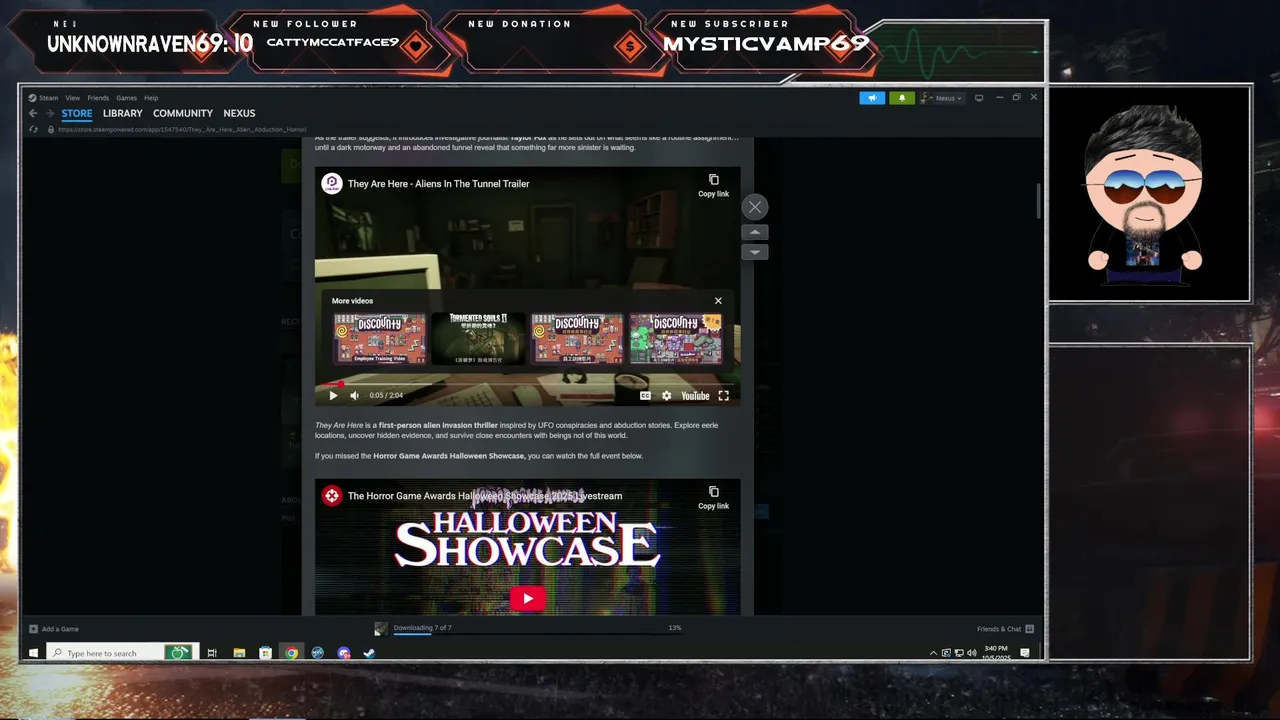
Task: Open Downloading 7 of 7 status
Action: click(x=422, y=628)
